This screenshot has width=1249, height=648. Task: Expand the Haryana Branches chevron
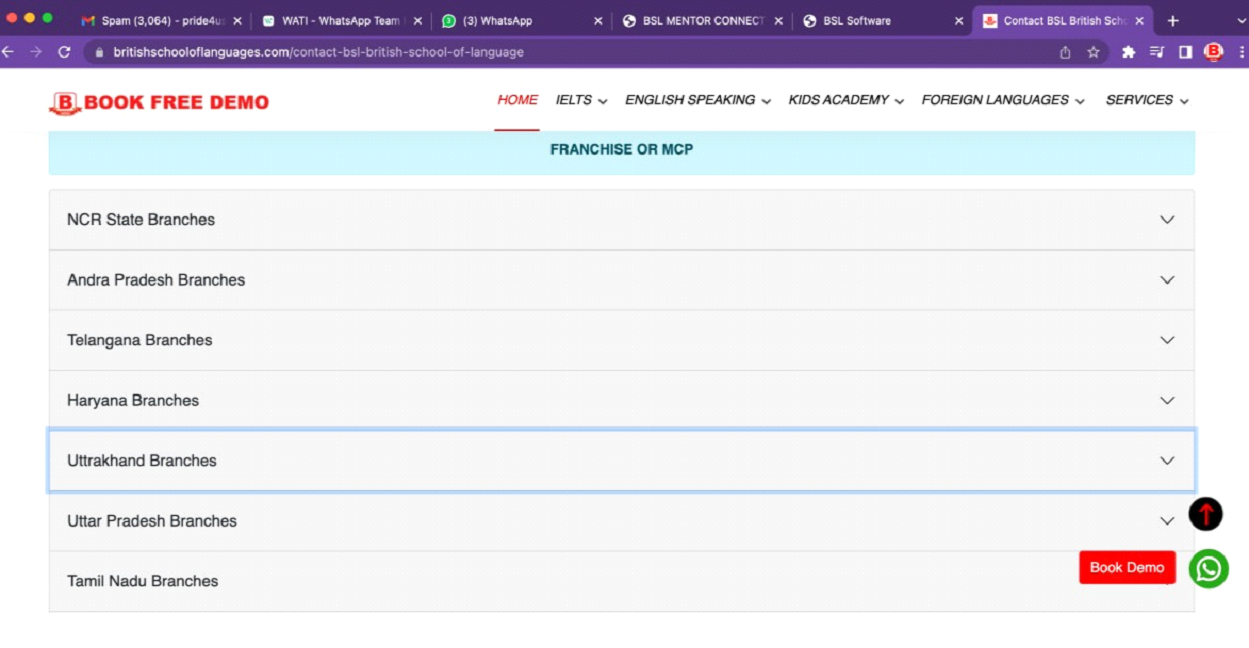pyautogui.click(x=1166, y=401)
